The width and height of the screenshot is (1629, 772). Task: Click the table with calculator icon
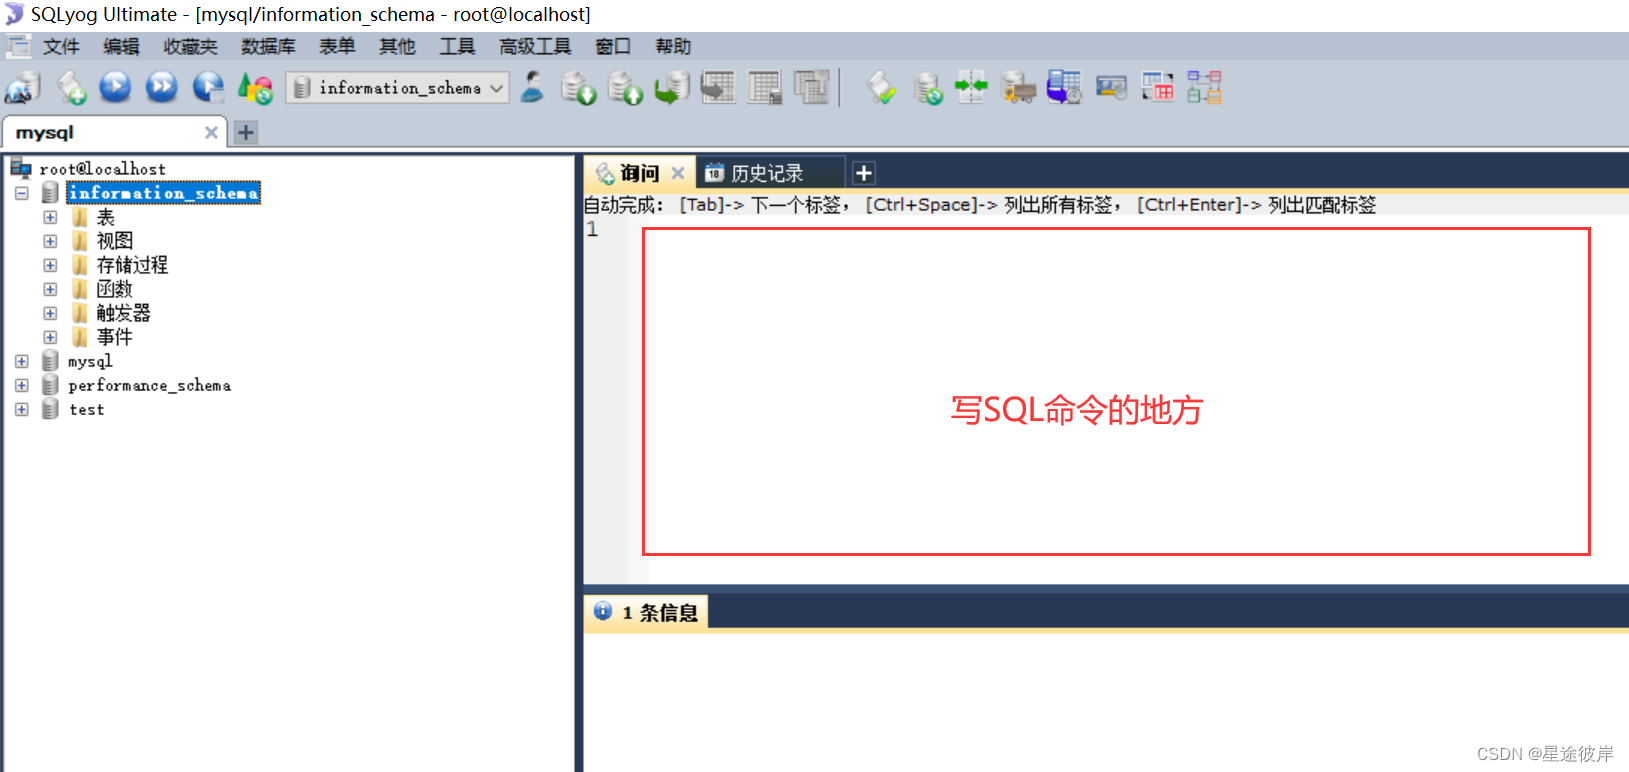coord(765,88)
